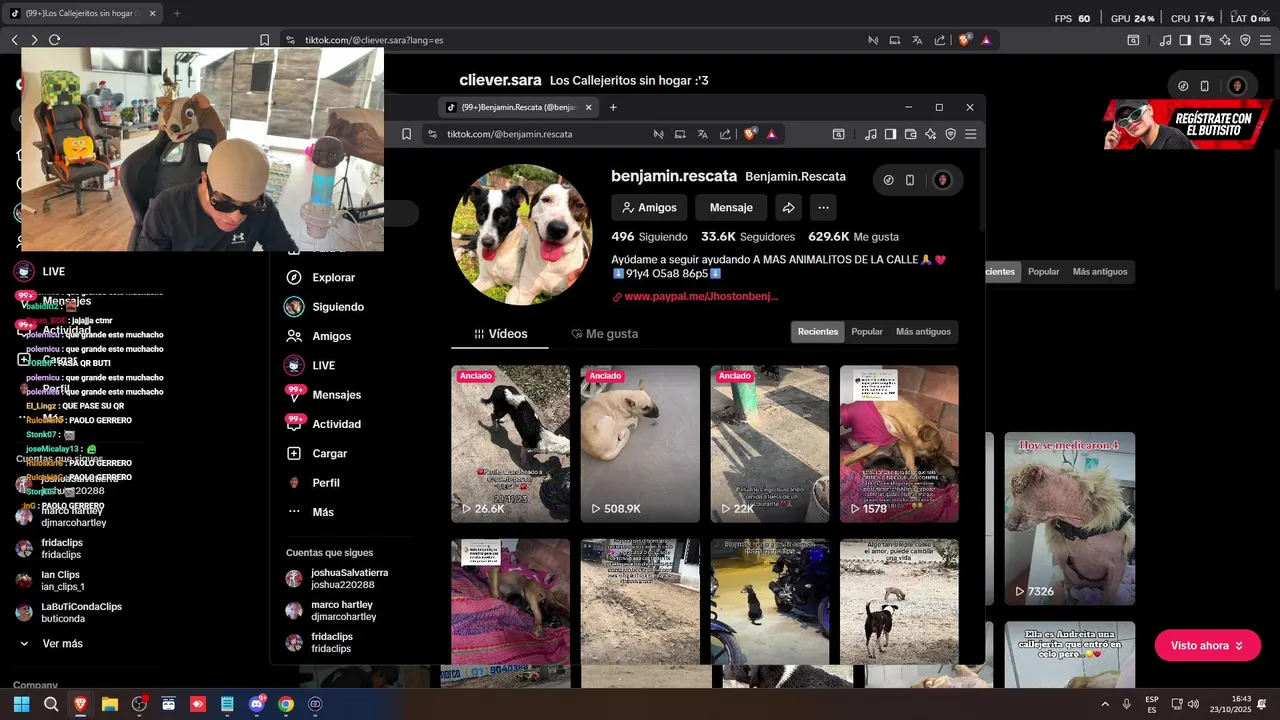This screenshot has width=1280, height=720.
Task: Open Brave Shields icon in front window address bar
Action: 749,134
